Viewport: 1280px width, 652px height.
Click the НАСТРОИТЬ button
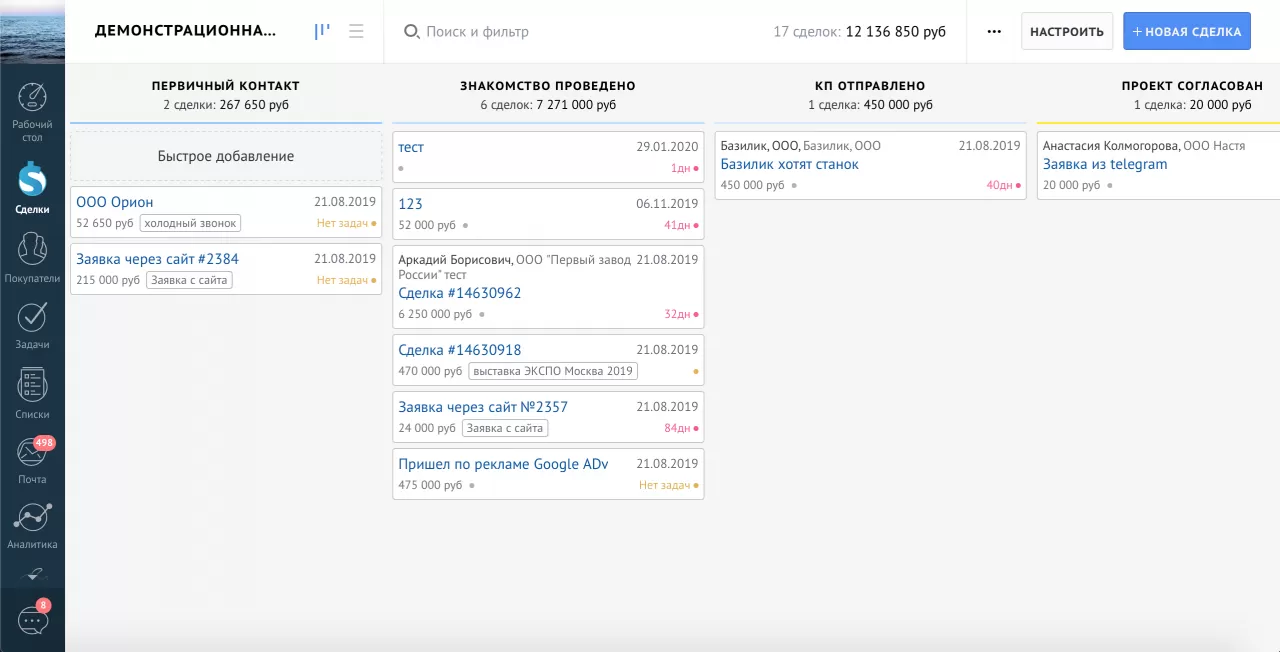(1067, 32)
